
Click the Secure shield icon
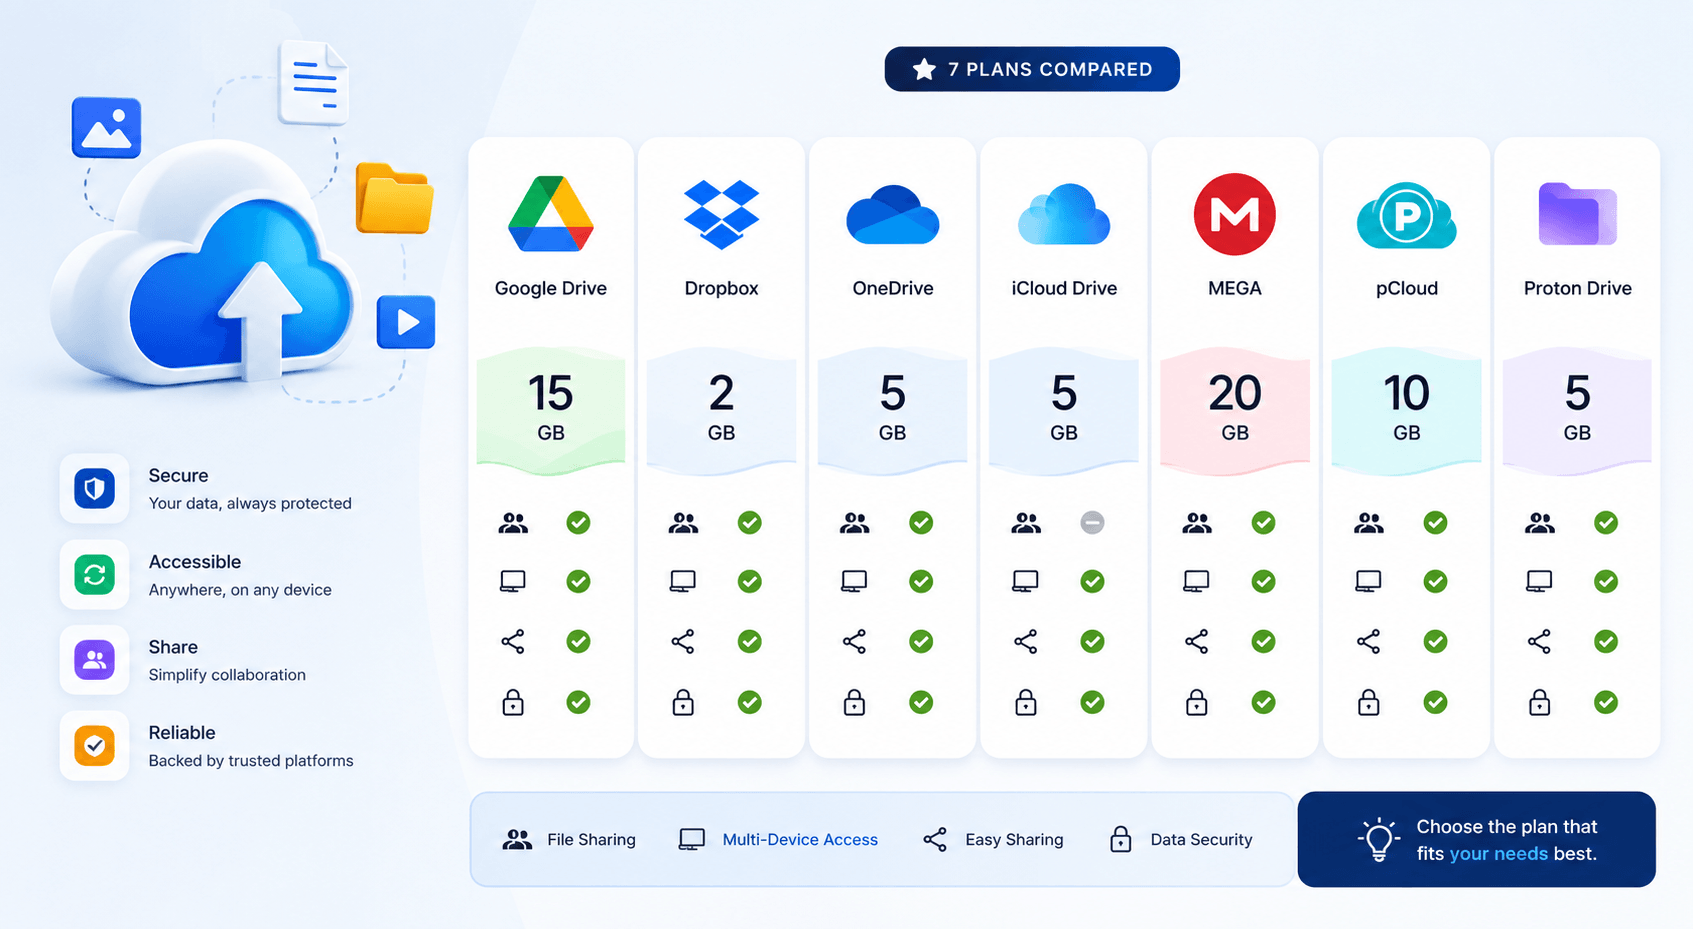(95, 489)
